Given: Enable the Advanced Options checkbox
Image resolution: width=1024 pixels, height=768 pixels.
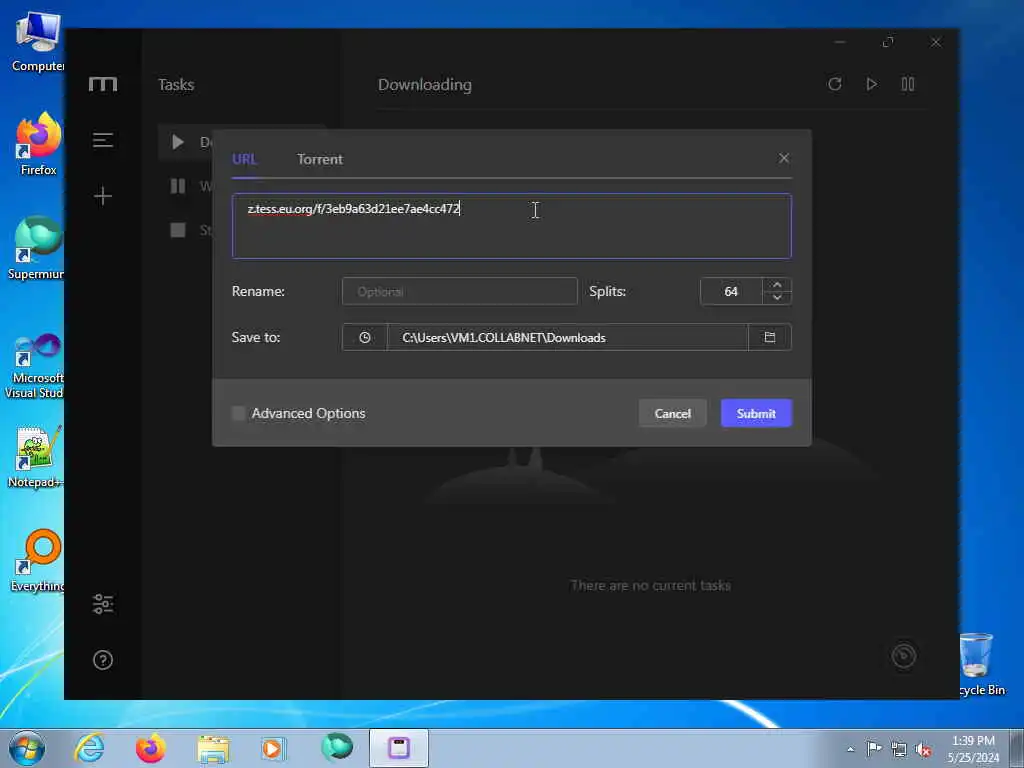Looking at the screenshot, I should coord(238,413).
